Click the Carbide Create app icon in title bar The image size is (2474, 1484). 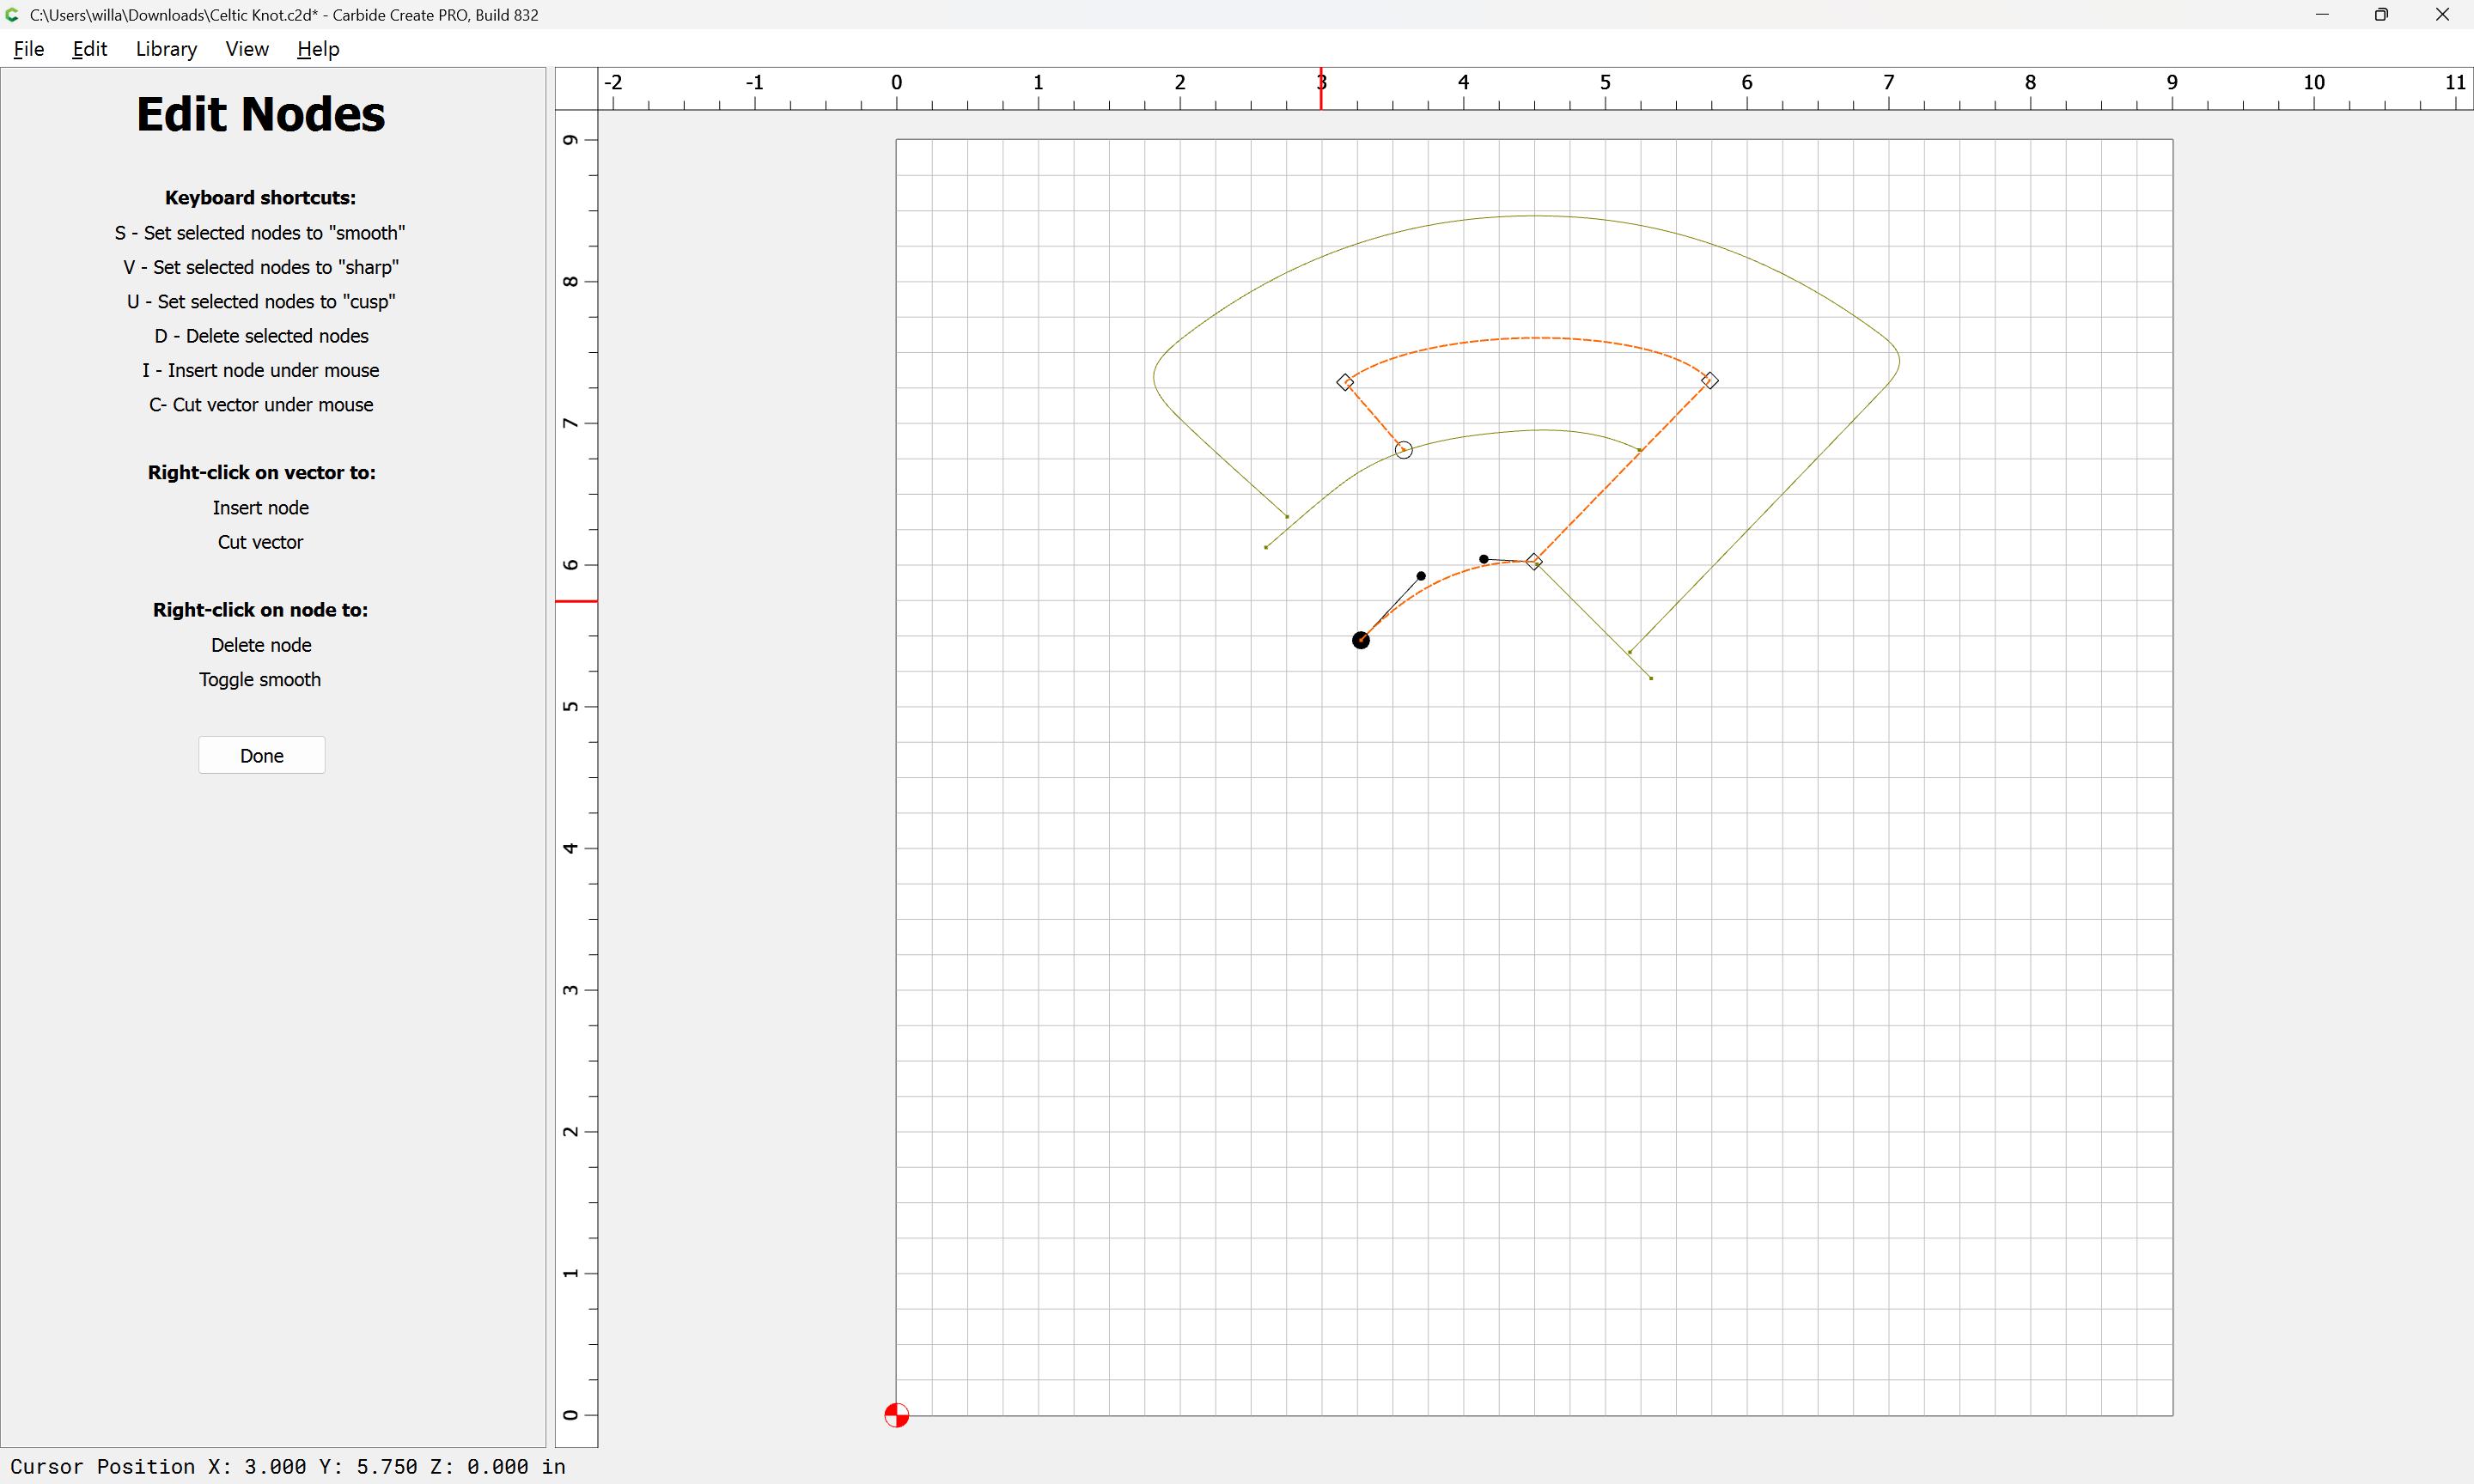click(13, 15)
